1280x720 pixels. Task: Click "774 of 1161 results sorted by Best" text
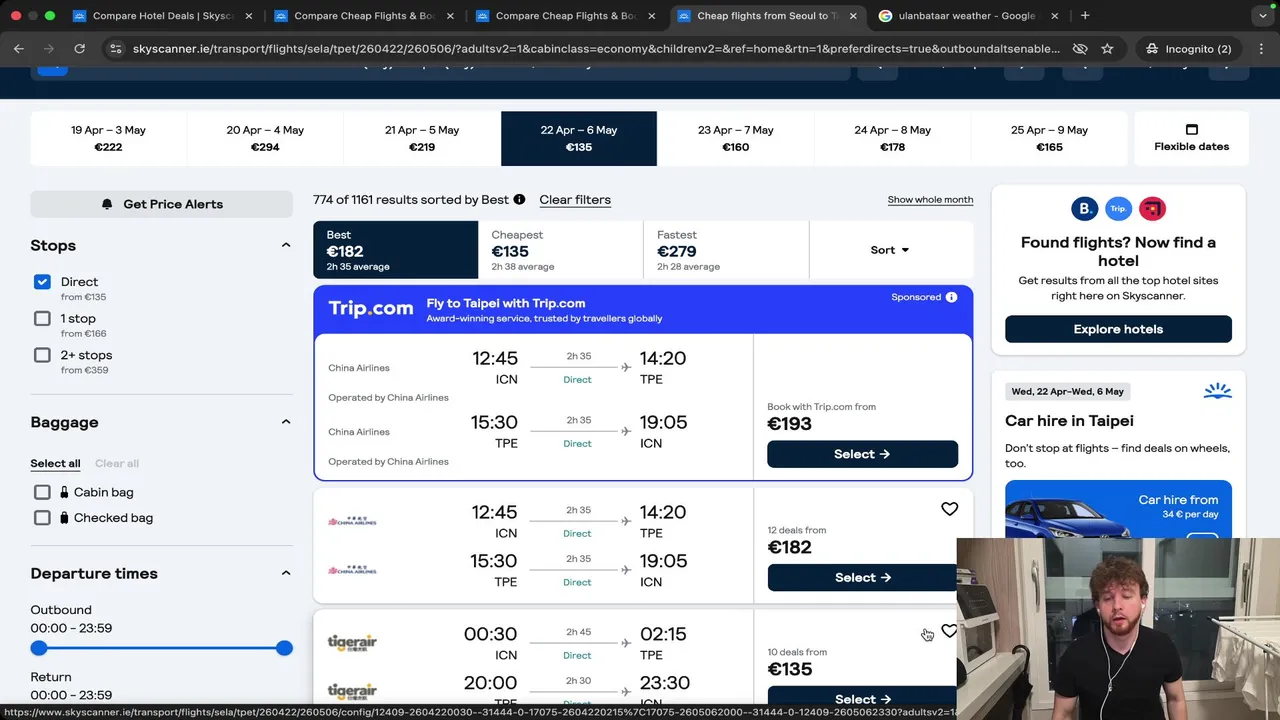[x=411, y=199]
